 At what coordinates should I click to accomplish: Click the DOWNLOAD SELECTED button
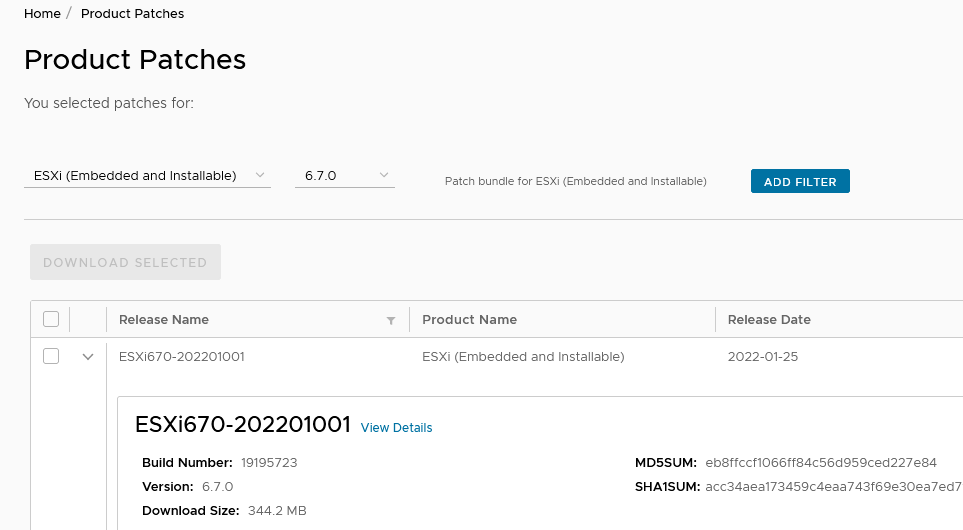(x=125, y=262)
